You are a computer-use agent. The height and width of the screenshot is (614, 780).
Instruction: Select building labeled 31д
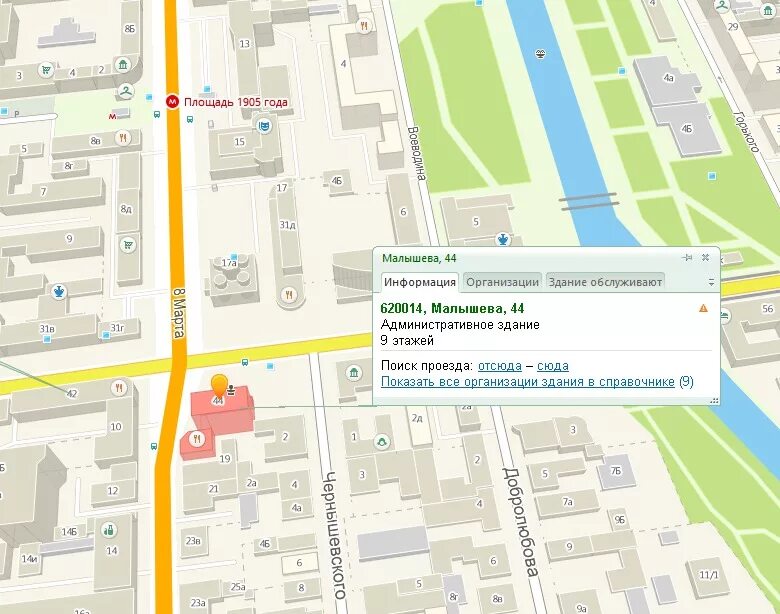pyautogui.click(x=287, y=225)
